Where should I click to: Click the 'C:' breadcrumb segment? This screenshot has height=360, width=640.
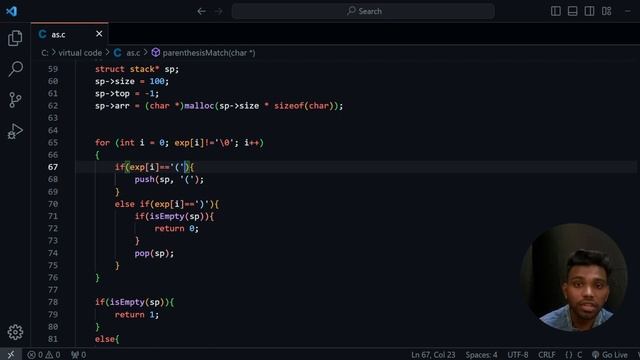(45, 53)
